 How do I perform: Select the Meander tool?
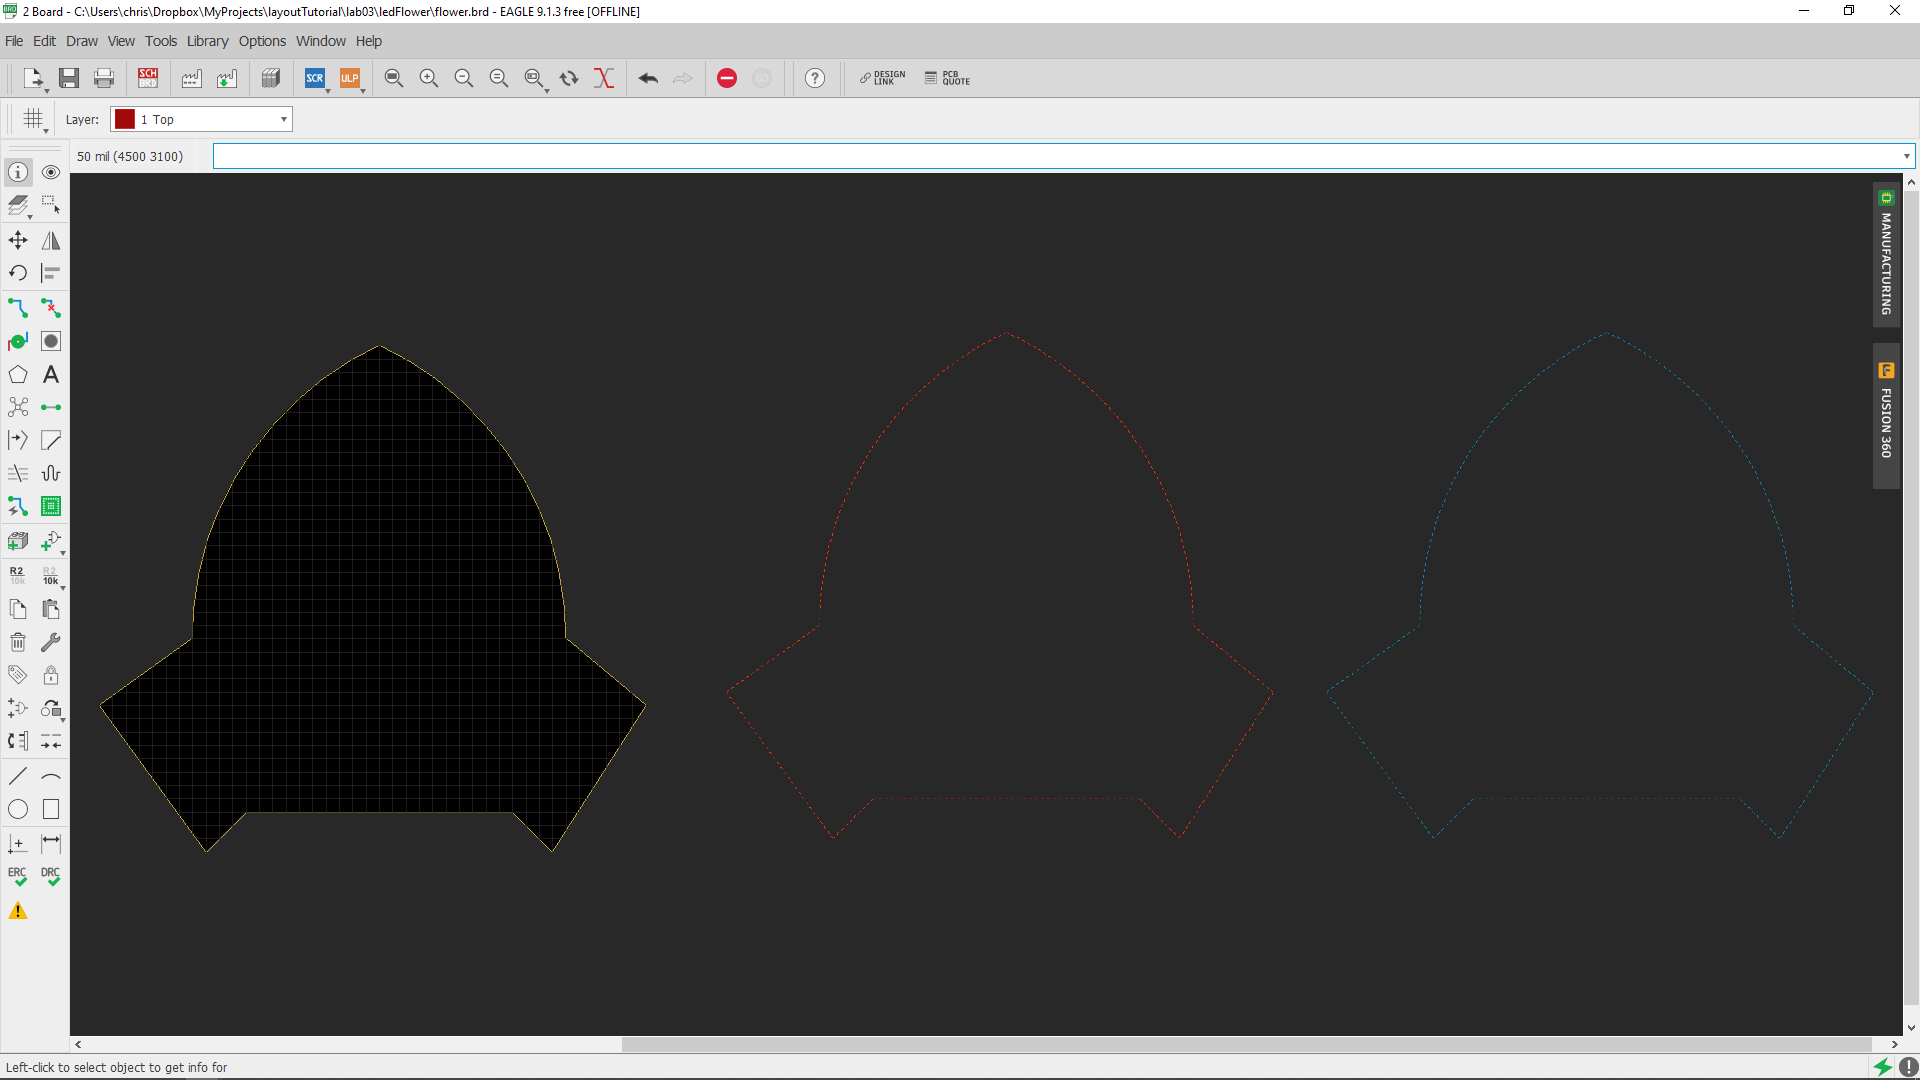(x=51, y=473)
